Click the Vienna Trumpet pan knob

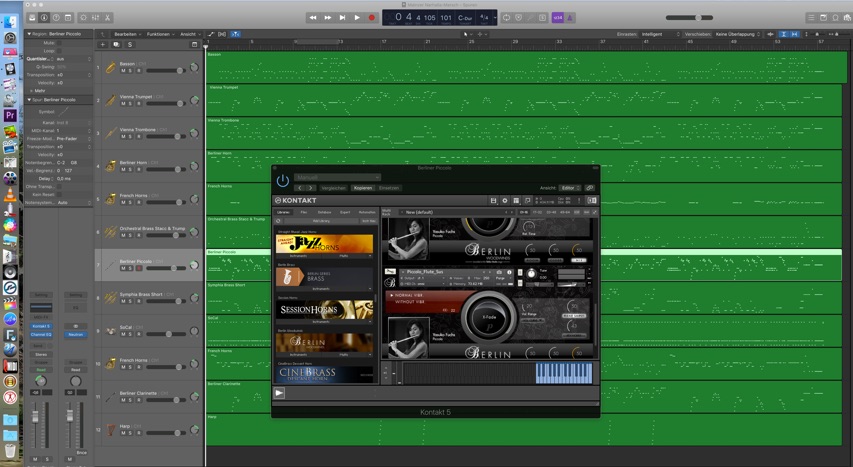pos(194,101)
